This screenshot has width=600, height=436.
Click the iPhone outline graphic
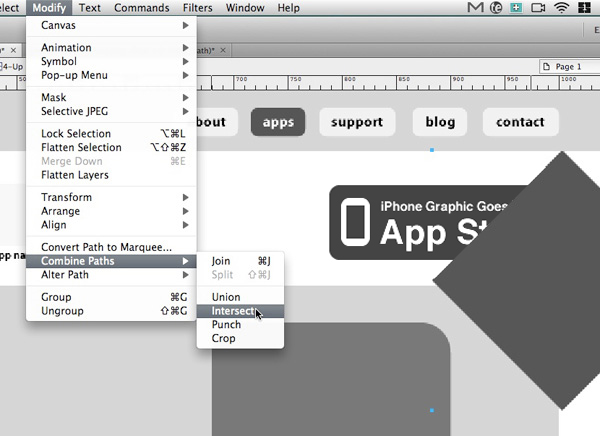click(x=355, y=222)
